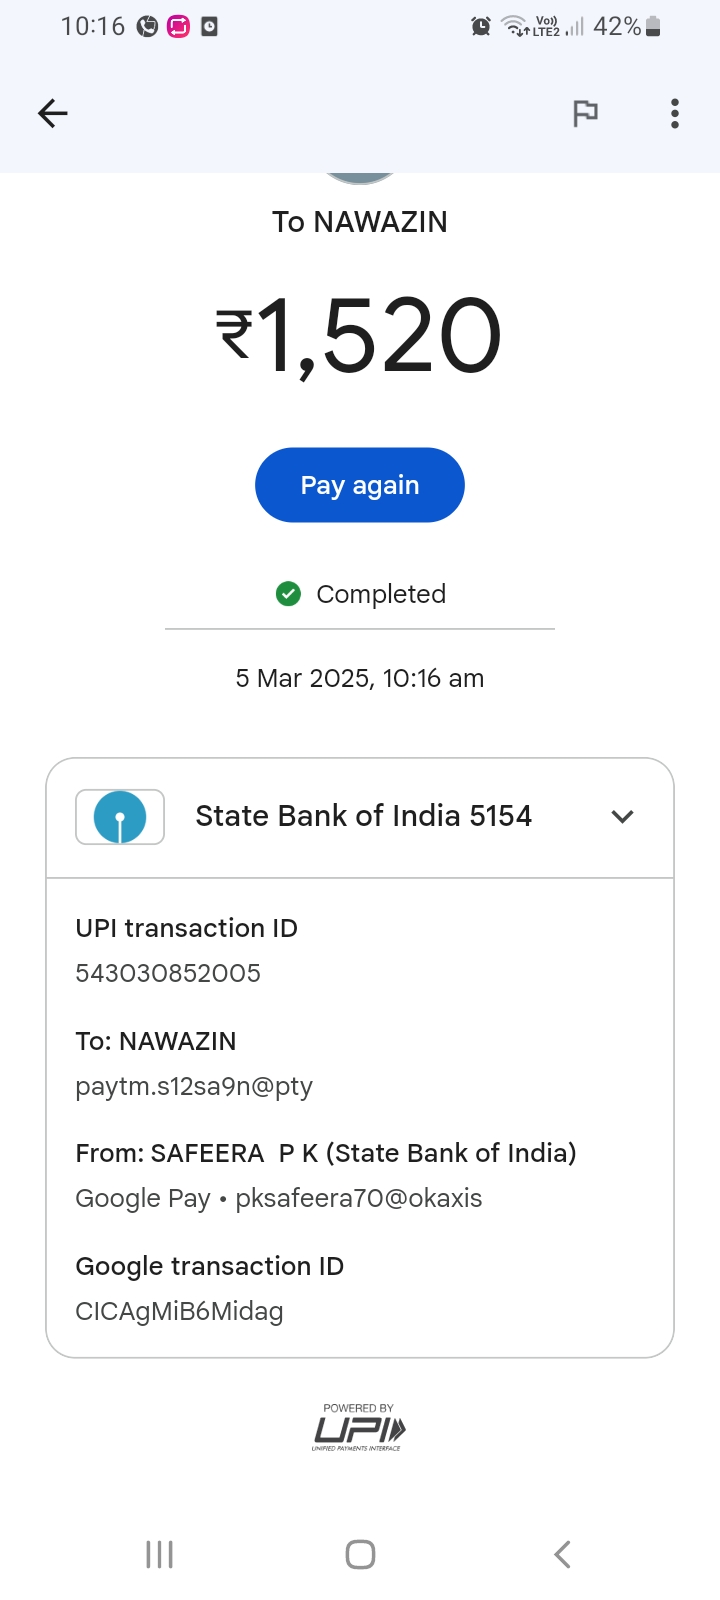Screen dimensions: 720x1600
Task: Click the Pay again button
Action: (x=360, y=485)
